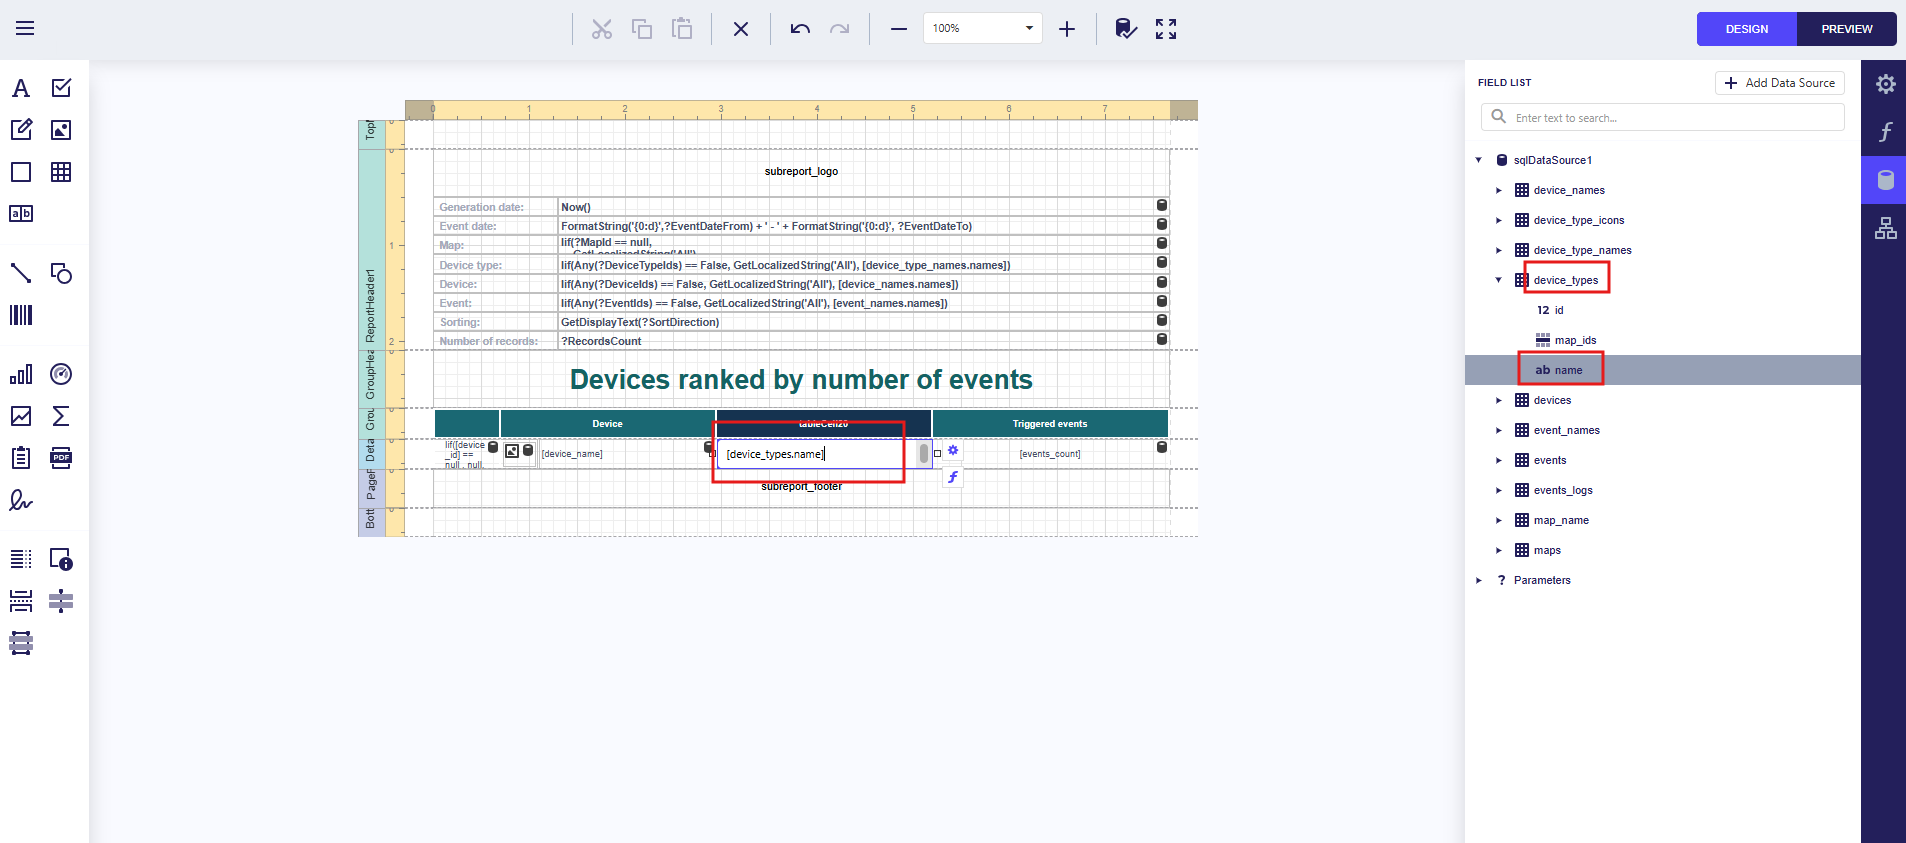Image resolution: width=1906 pixels, height=843 pixels.
Task: Click the zoom in plus button
Action: [x=1067, y=29]
